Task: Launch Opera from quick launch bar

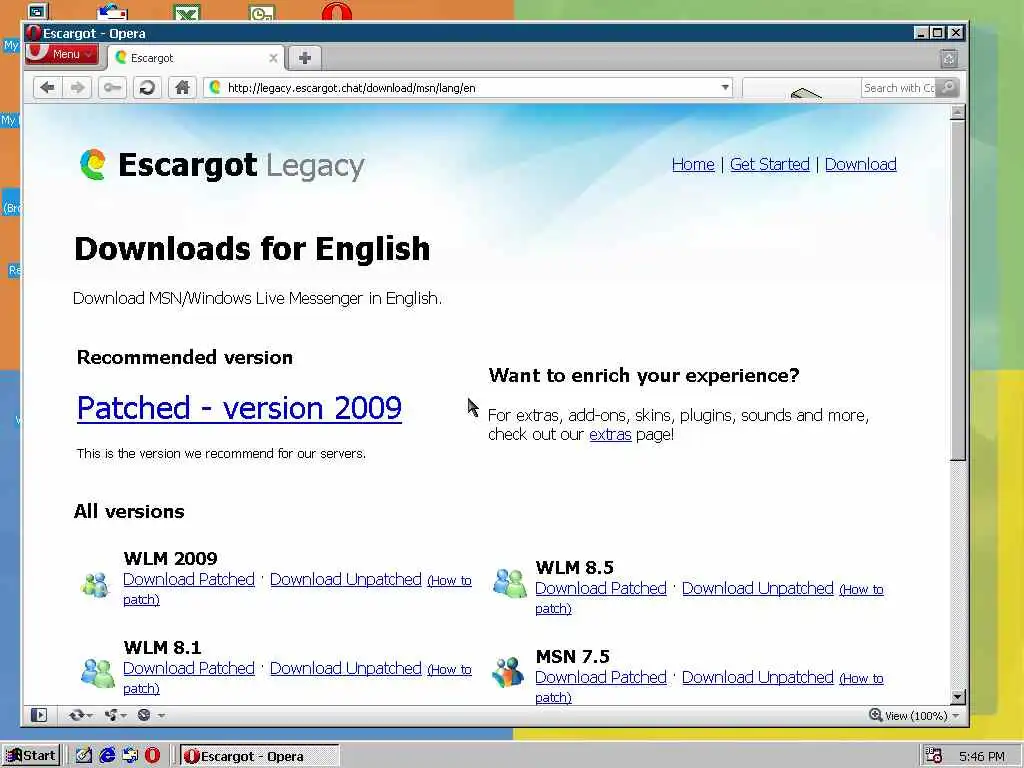Action: (x=152, y=756)
